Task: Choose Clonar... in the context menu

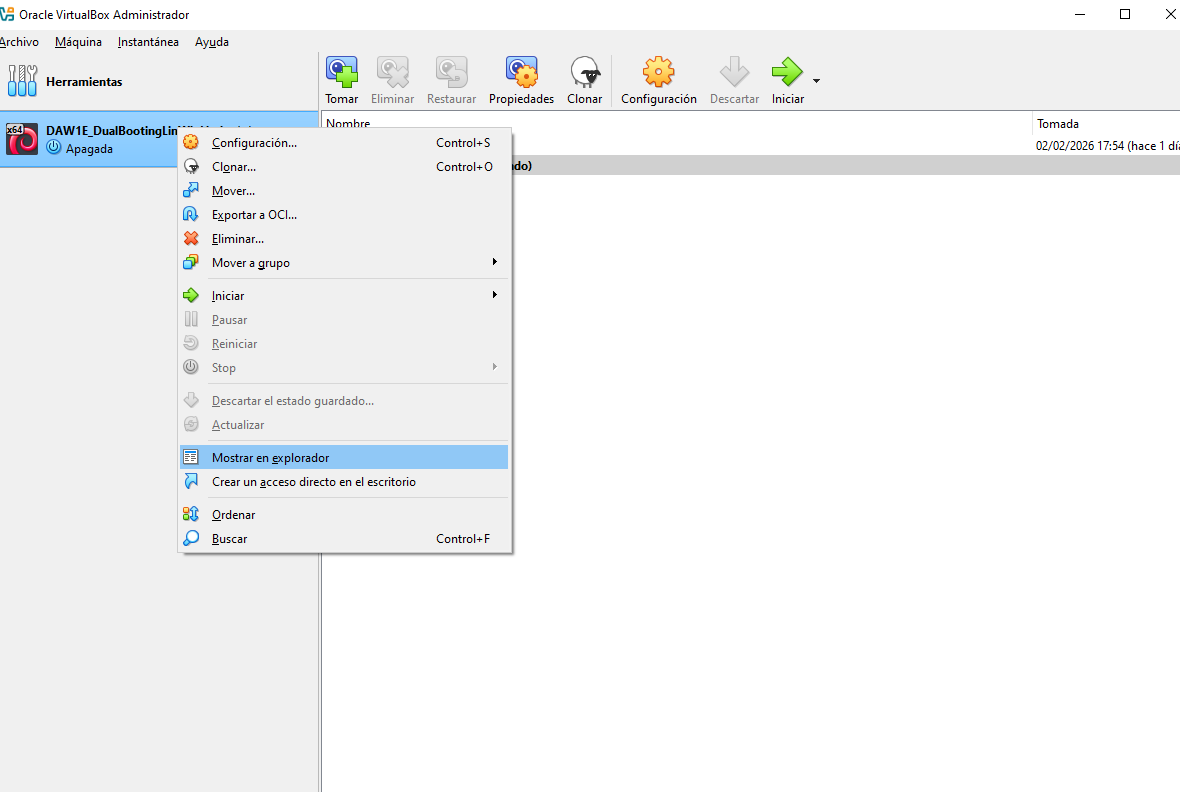Action: point(344,166)
